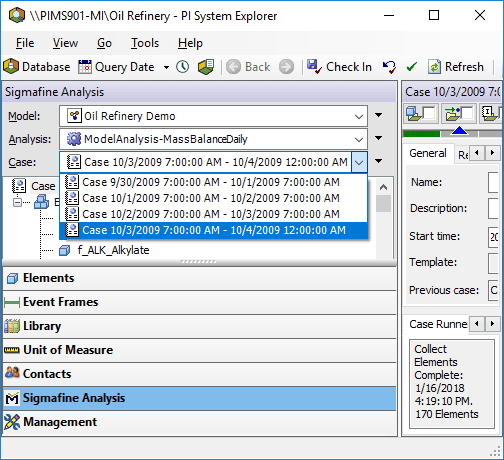Open the Query Date calendar
This screenshot has width=504, height=460.
coord(117,67)
